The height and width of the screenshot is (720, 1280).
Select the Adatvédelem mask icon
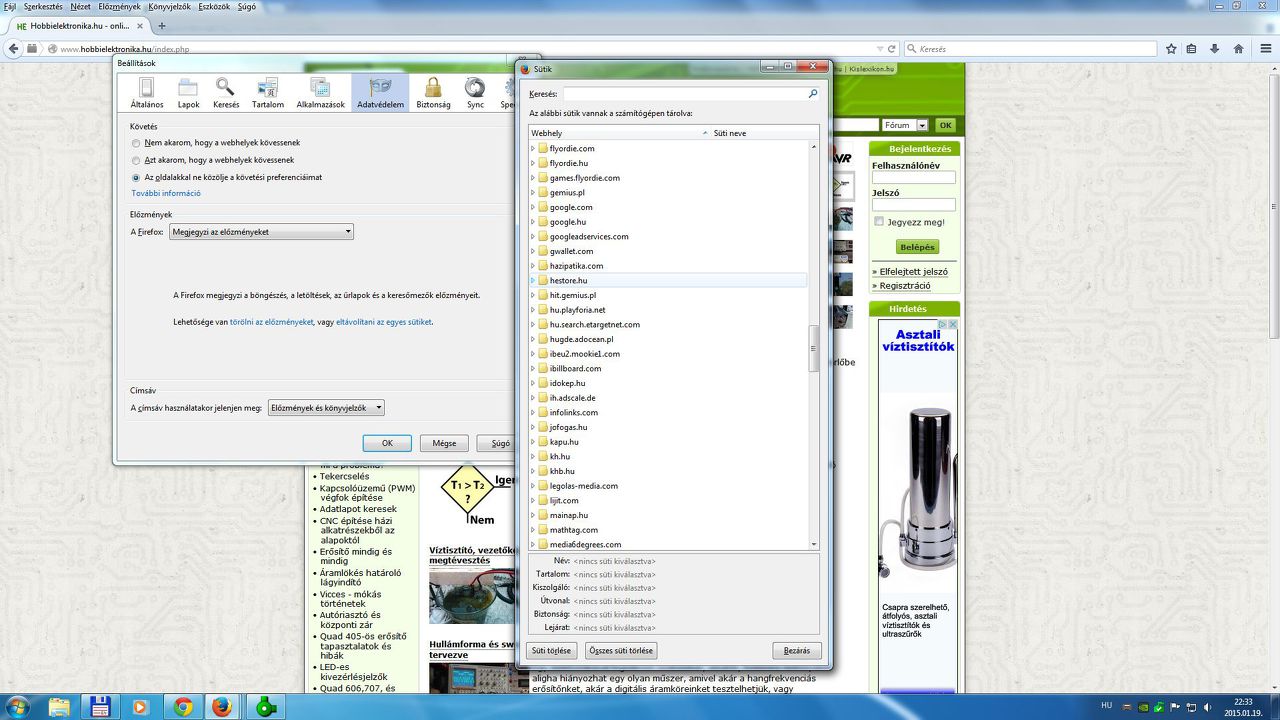pos(380,93)
